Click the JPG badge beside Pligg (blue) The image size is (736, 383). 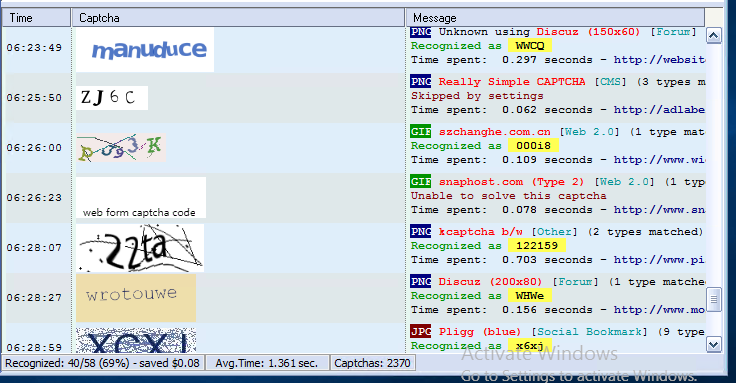point(421,332)
